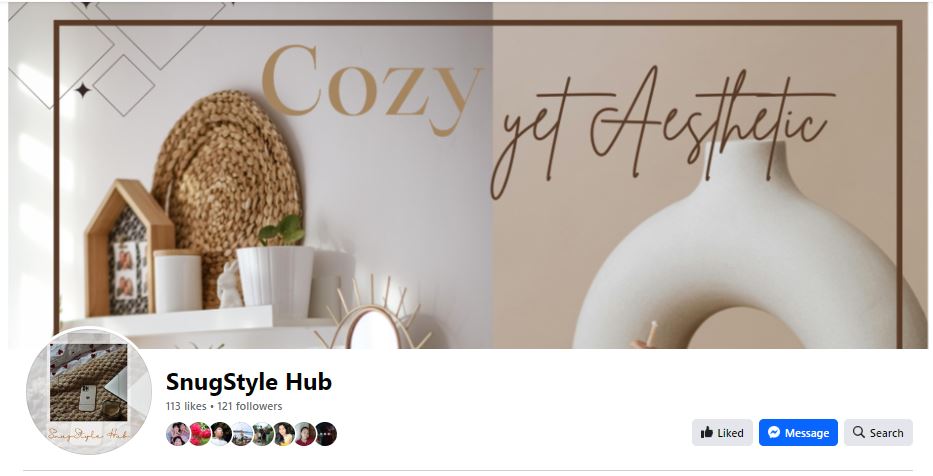Open the green outdoor group follower avatar
The width and height of the screenshot is (933, 476).
click(263, 434)
